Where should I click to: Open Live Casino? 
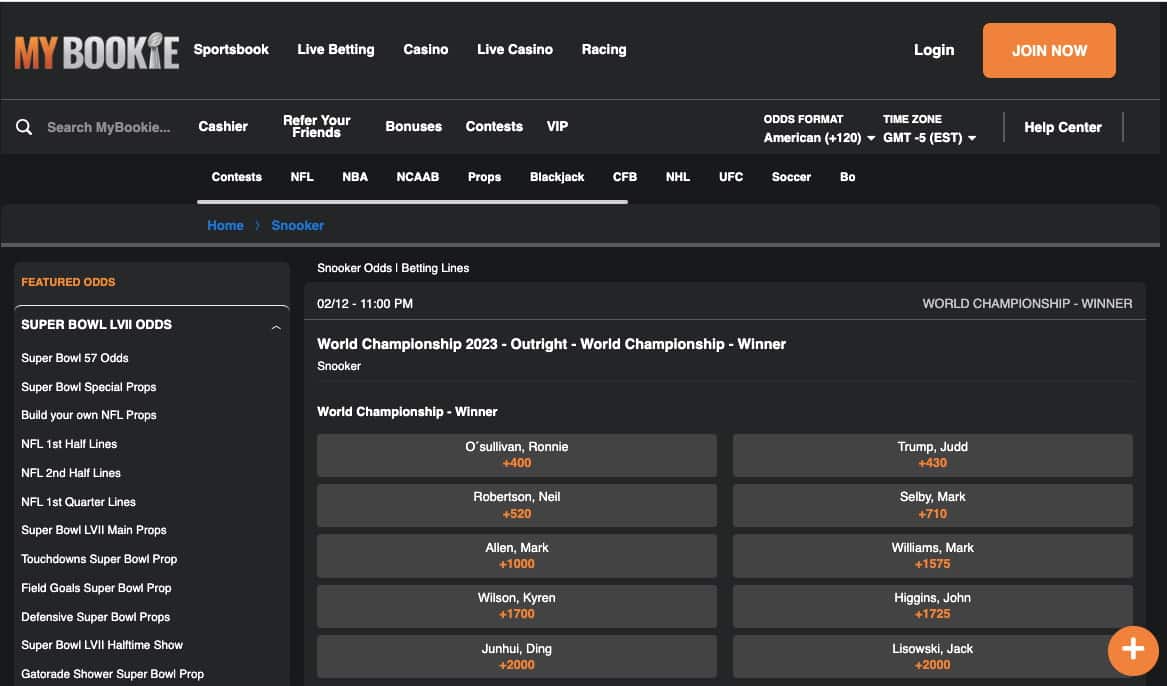pyautogui.click(x=515, y=50)
